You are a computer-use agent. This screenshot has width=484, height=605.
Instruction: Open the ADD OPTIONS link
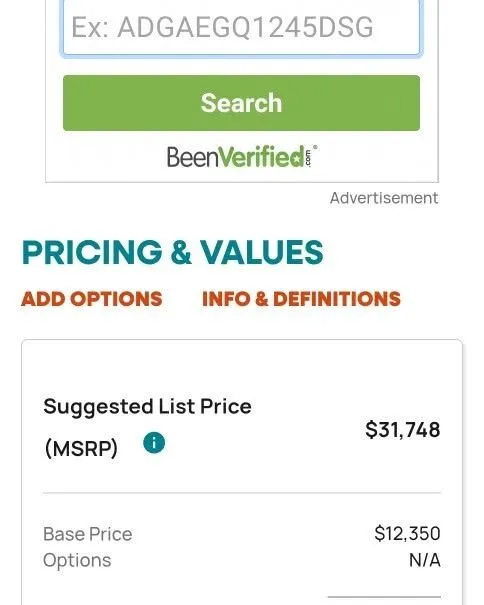92,299
